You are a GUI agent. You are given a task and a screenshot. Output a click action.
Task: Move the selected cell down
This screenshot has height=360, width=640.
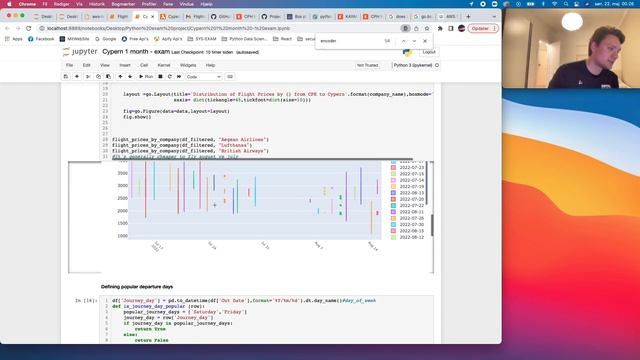[x=130, y=77]
